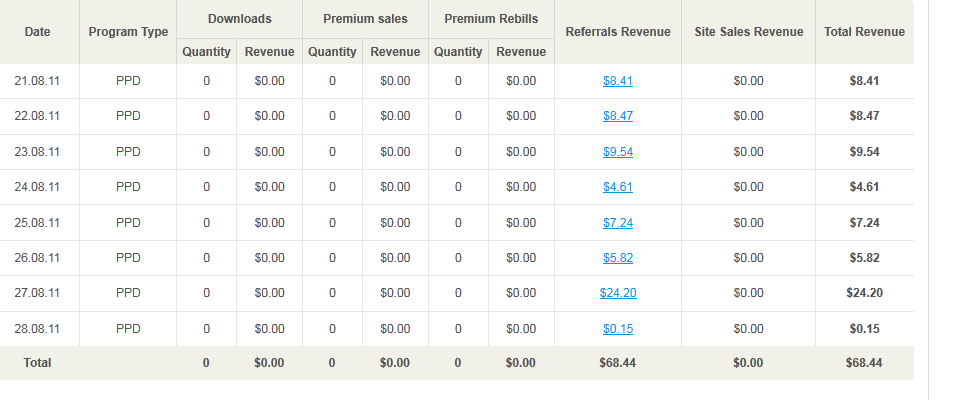
Task: Click the $24.20 referrals revenue link
Action: [x=617, y=293]
